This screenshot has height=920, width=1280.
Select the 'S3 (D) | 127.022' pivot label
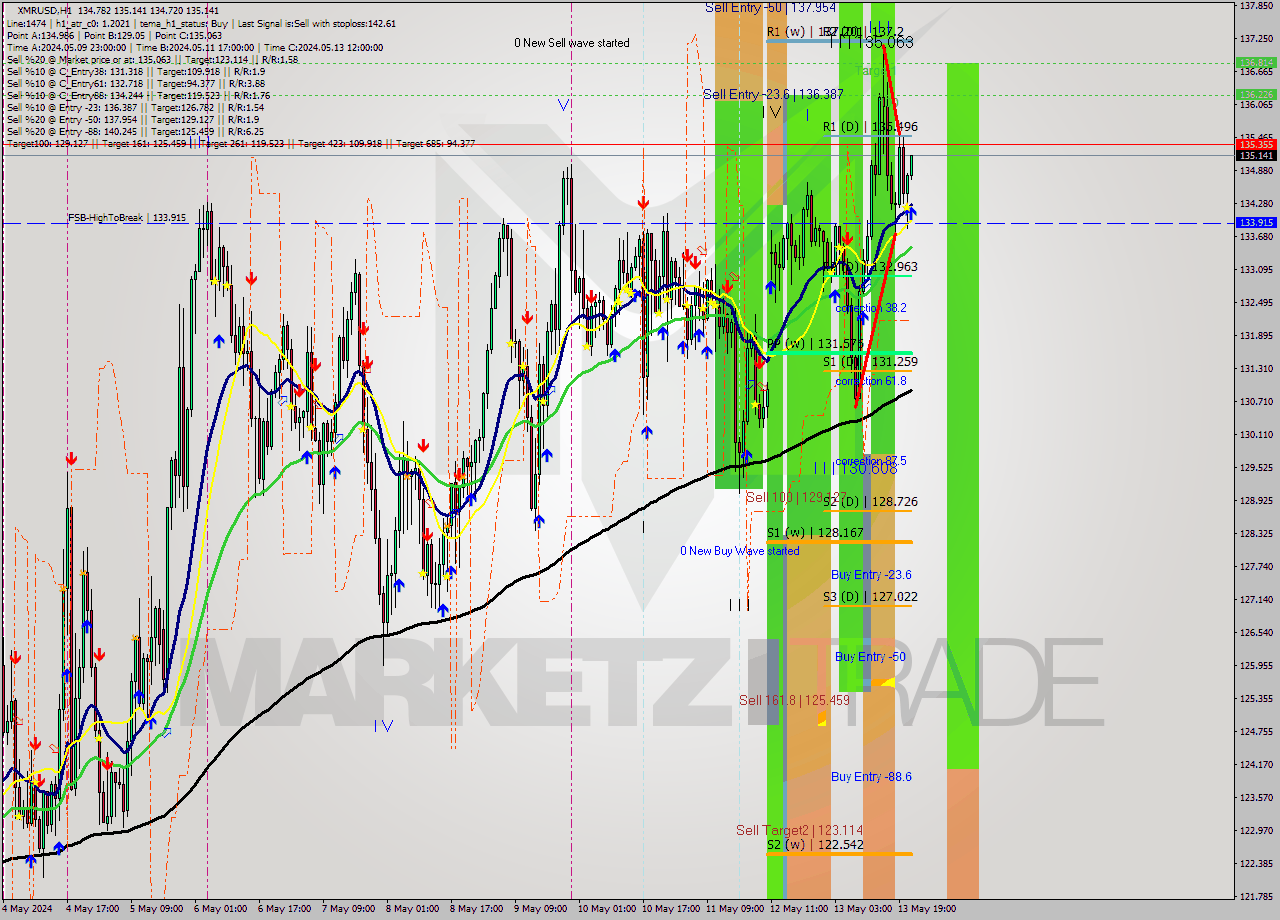870,597
